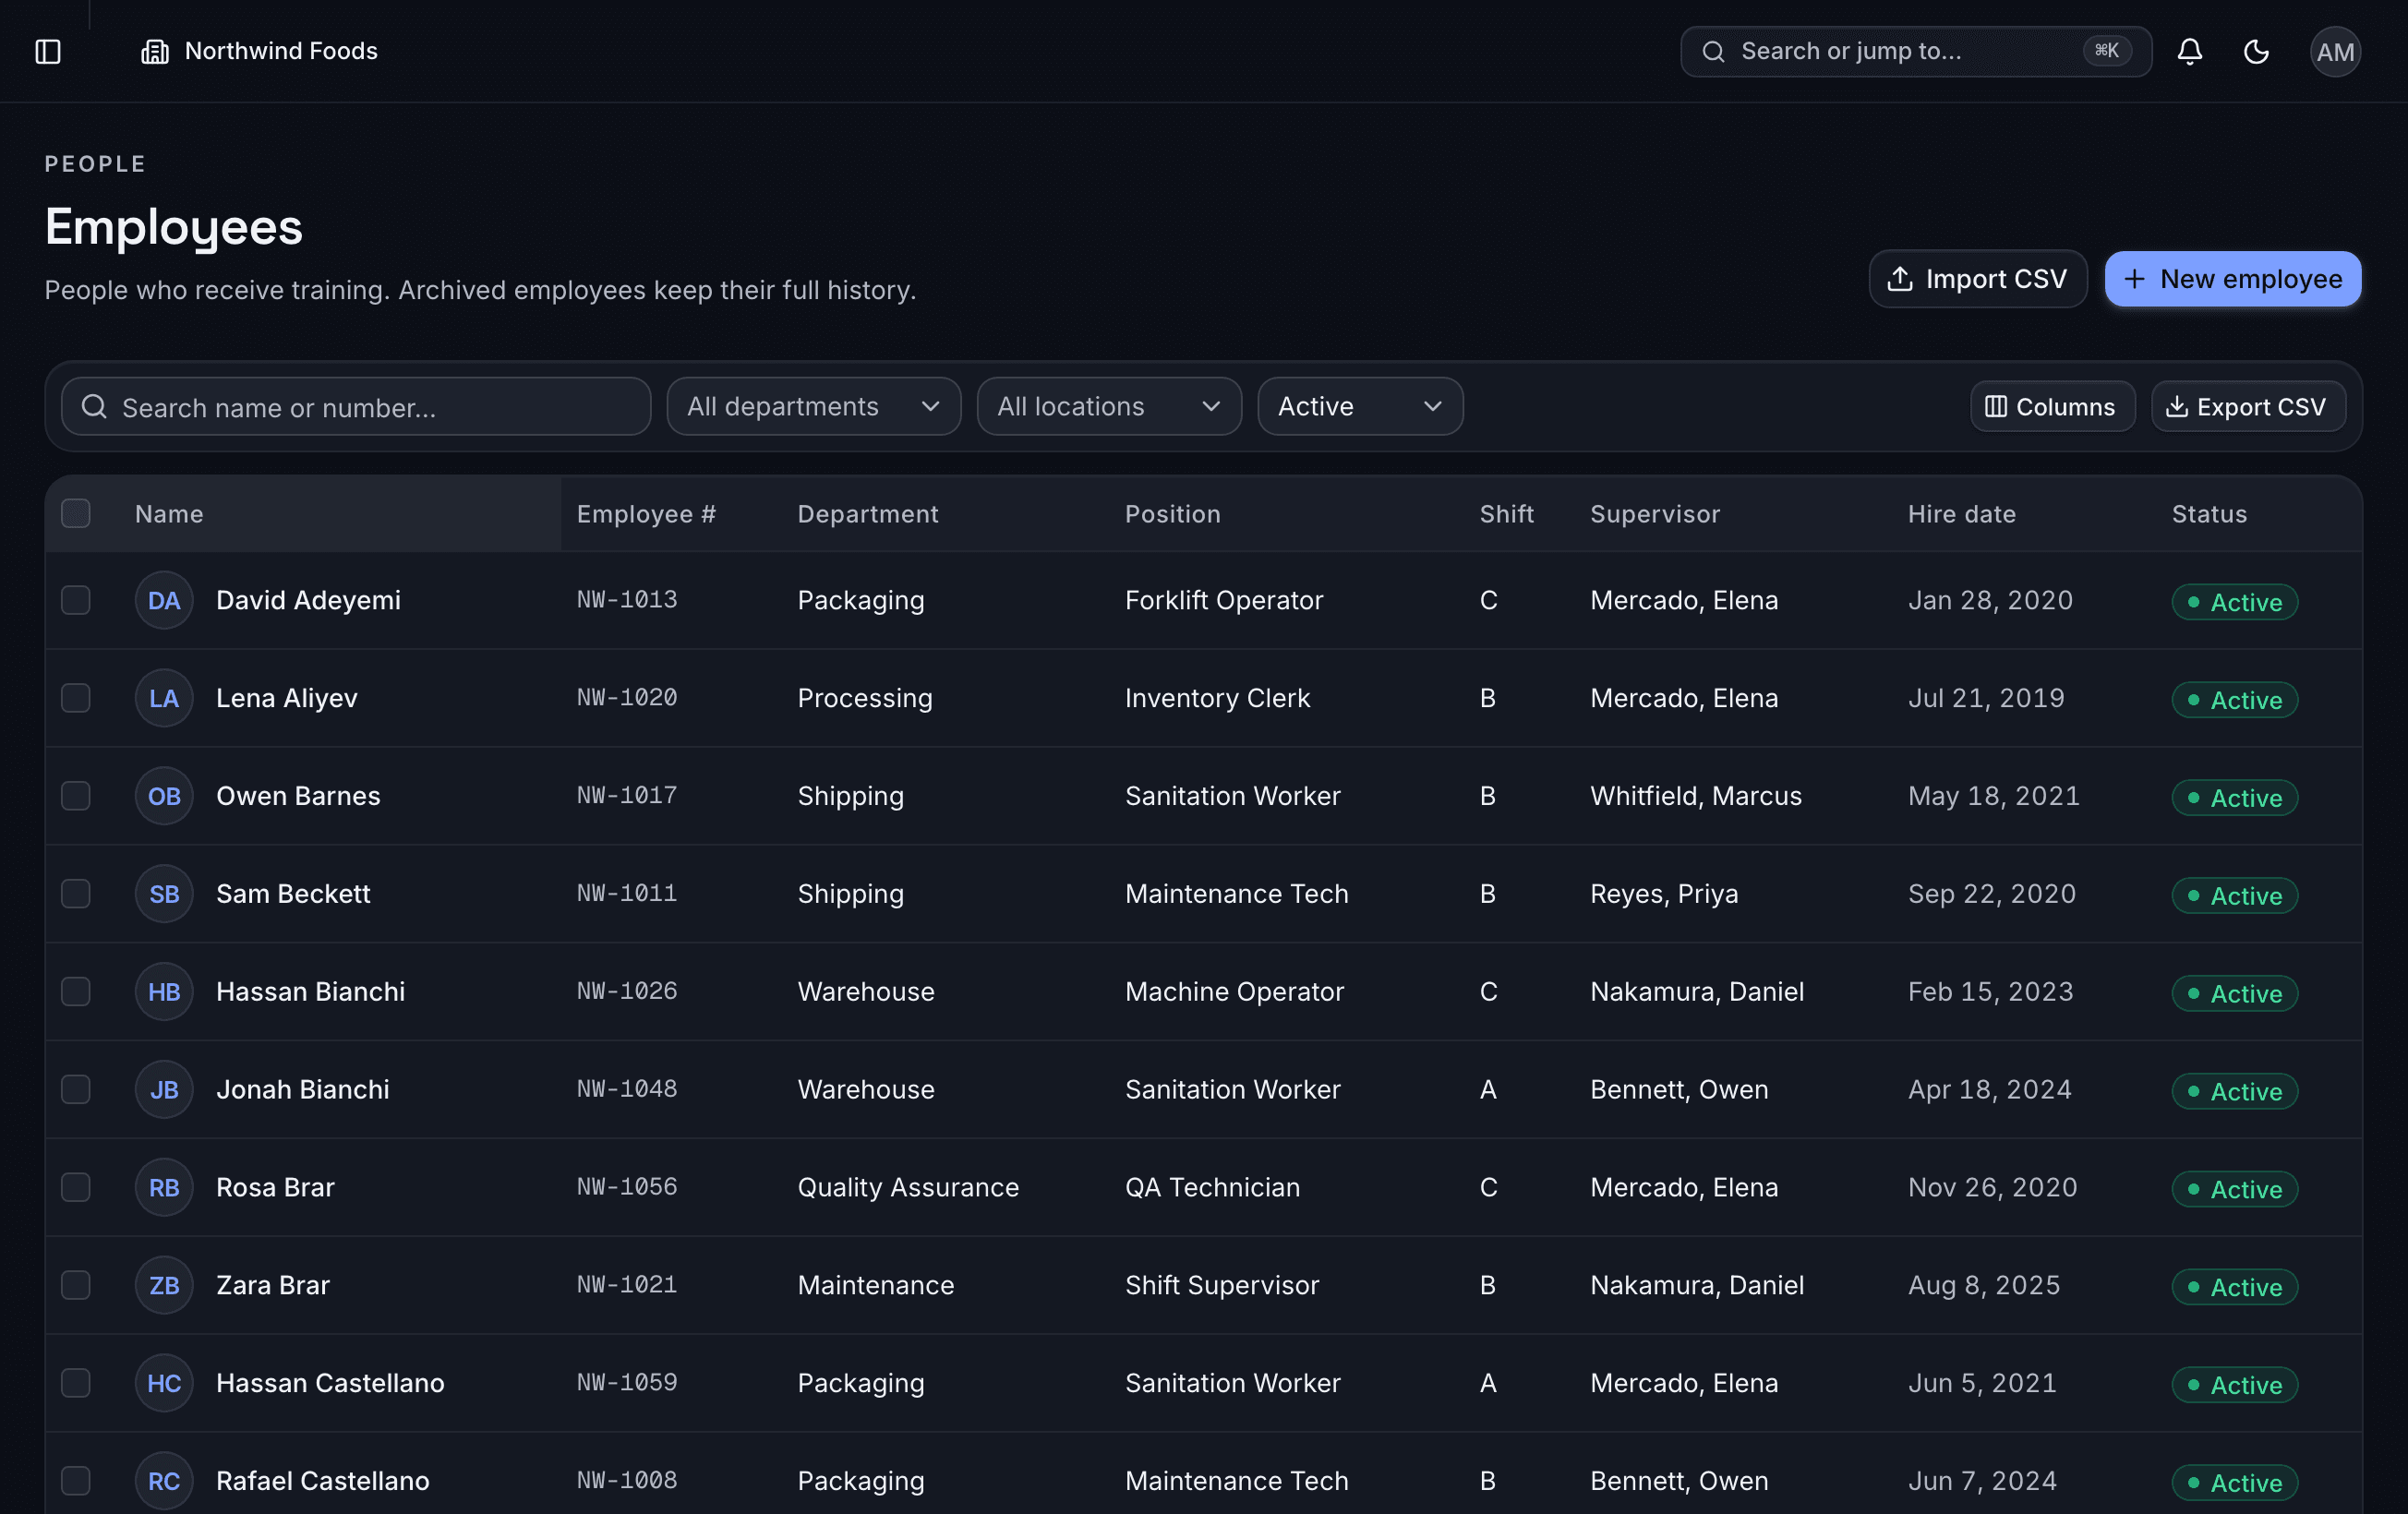
Task: Open Rosa Brar's employee record
Action: [x=275, y=1187]
